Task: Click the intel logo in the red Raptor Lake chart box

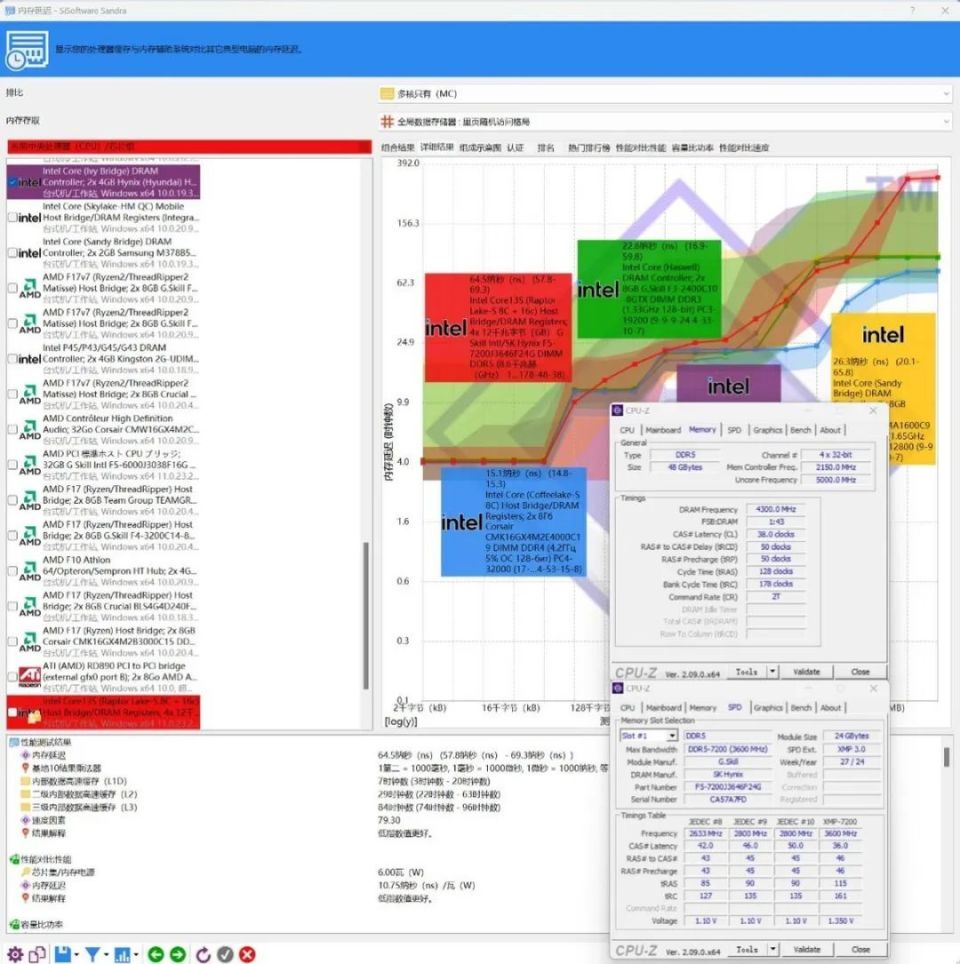Action: pos(446,328)
